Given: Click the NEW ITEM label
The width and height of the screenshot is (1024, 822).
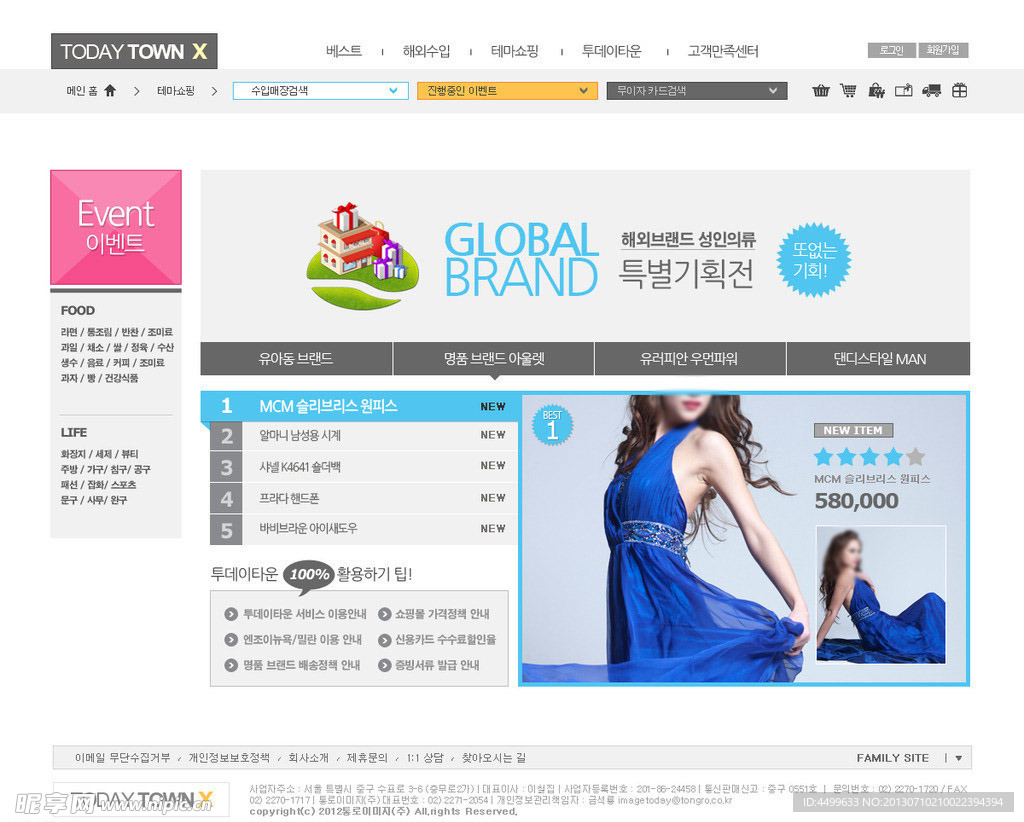Looking at the screenshot, I should point(854,430).
